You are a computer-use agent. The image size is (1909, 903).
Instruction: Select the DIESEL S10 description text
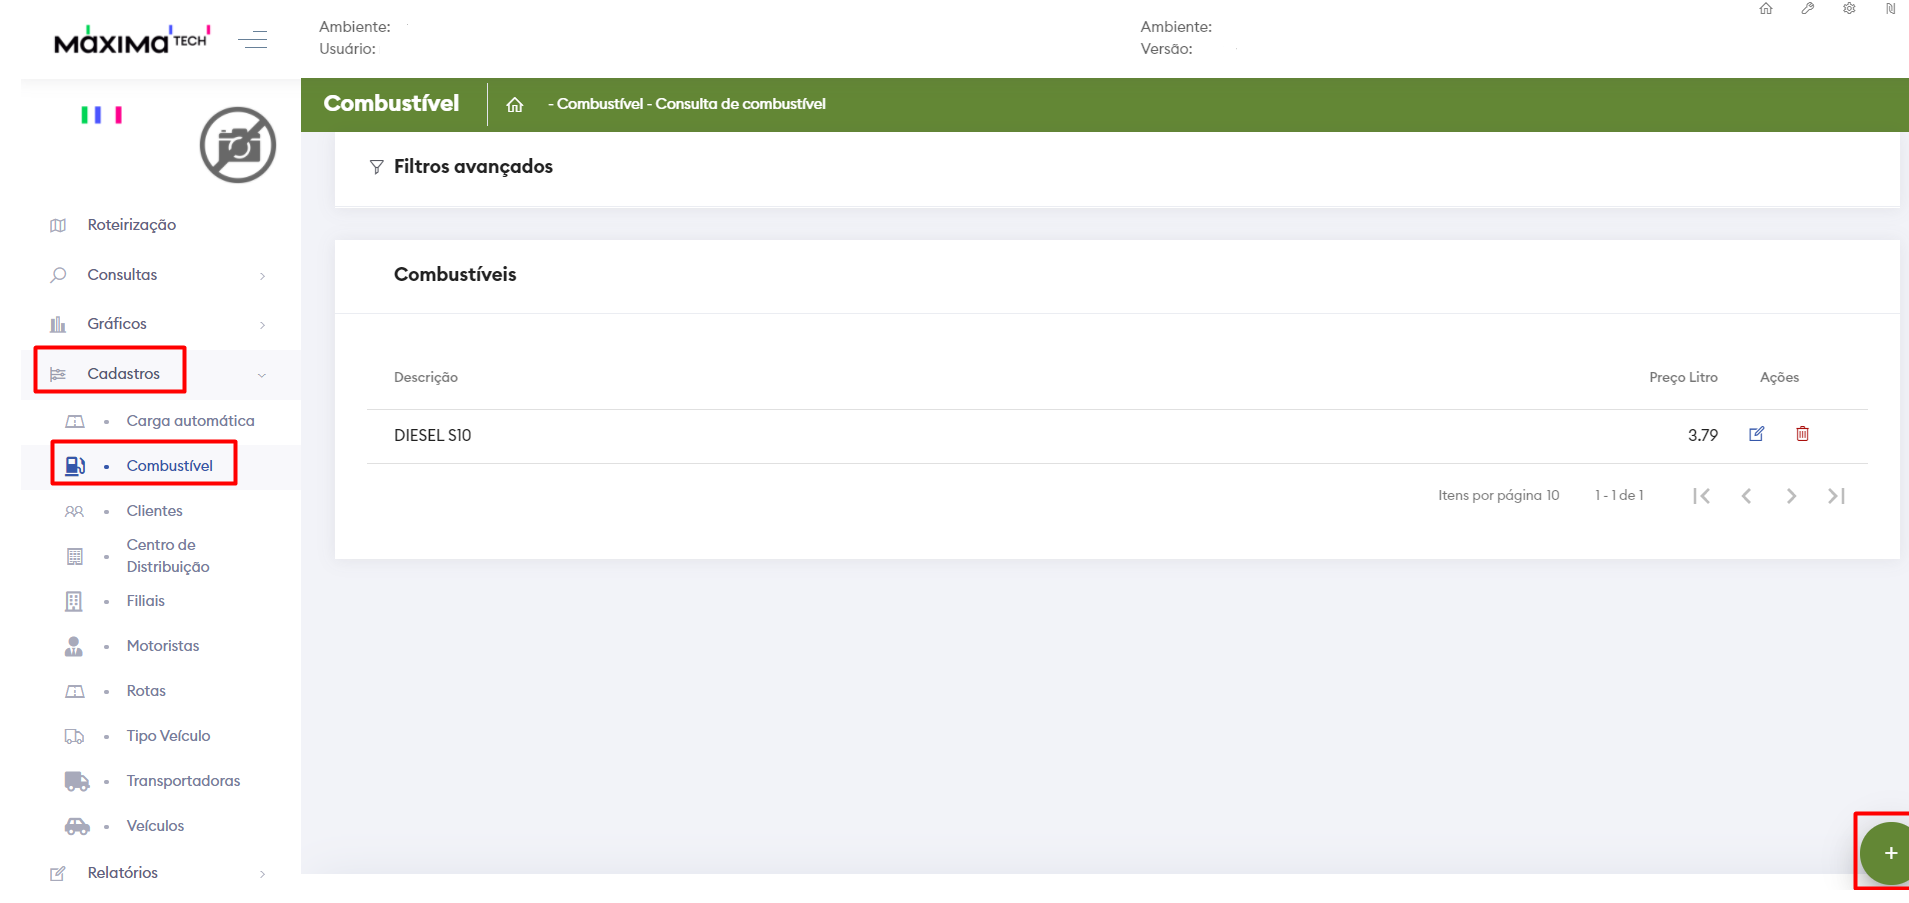point(432,435)
